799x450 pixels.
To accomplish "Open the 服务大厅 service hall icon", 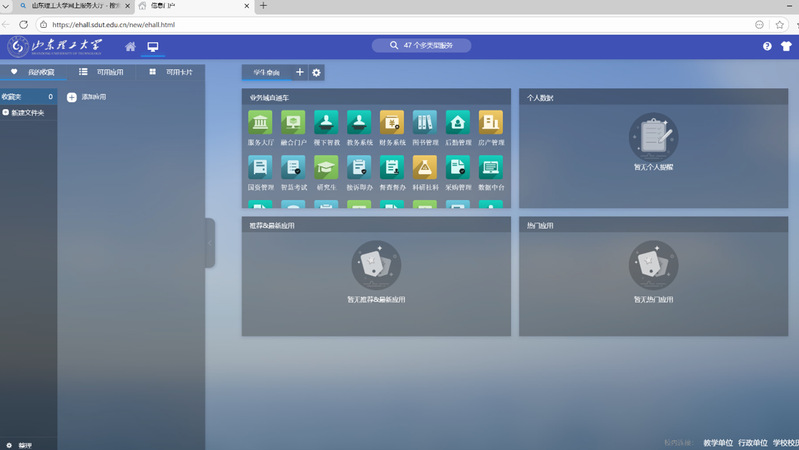I will [x=260, y=123].
